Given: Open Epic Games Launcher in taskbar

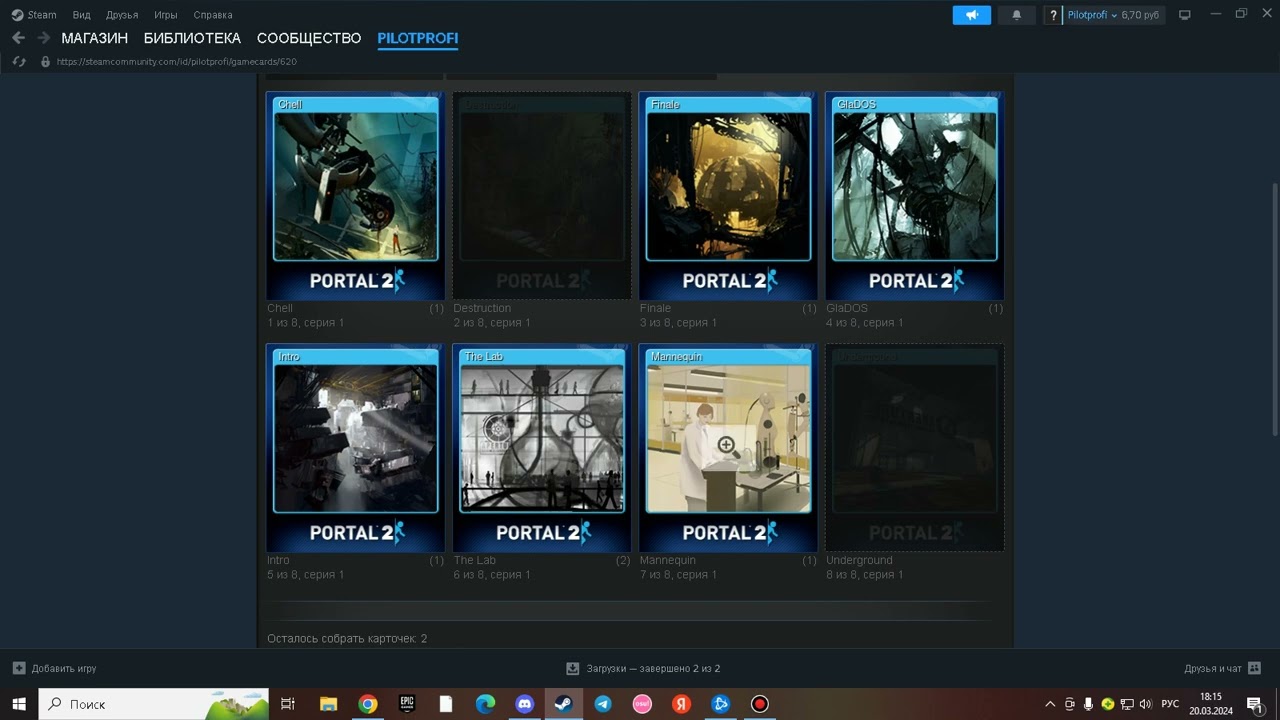Looking at the screenshot, I should click(x=407, y=704).
